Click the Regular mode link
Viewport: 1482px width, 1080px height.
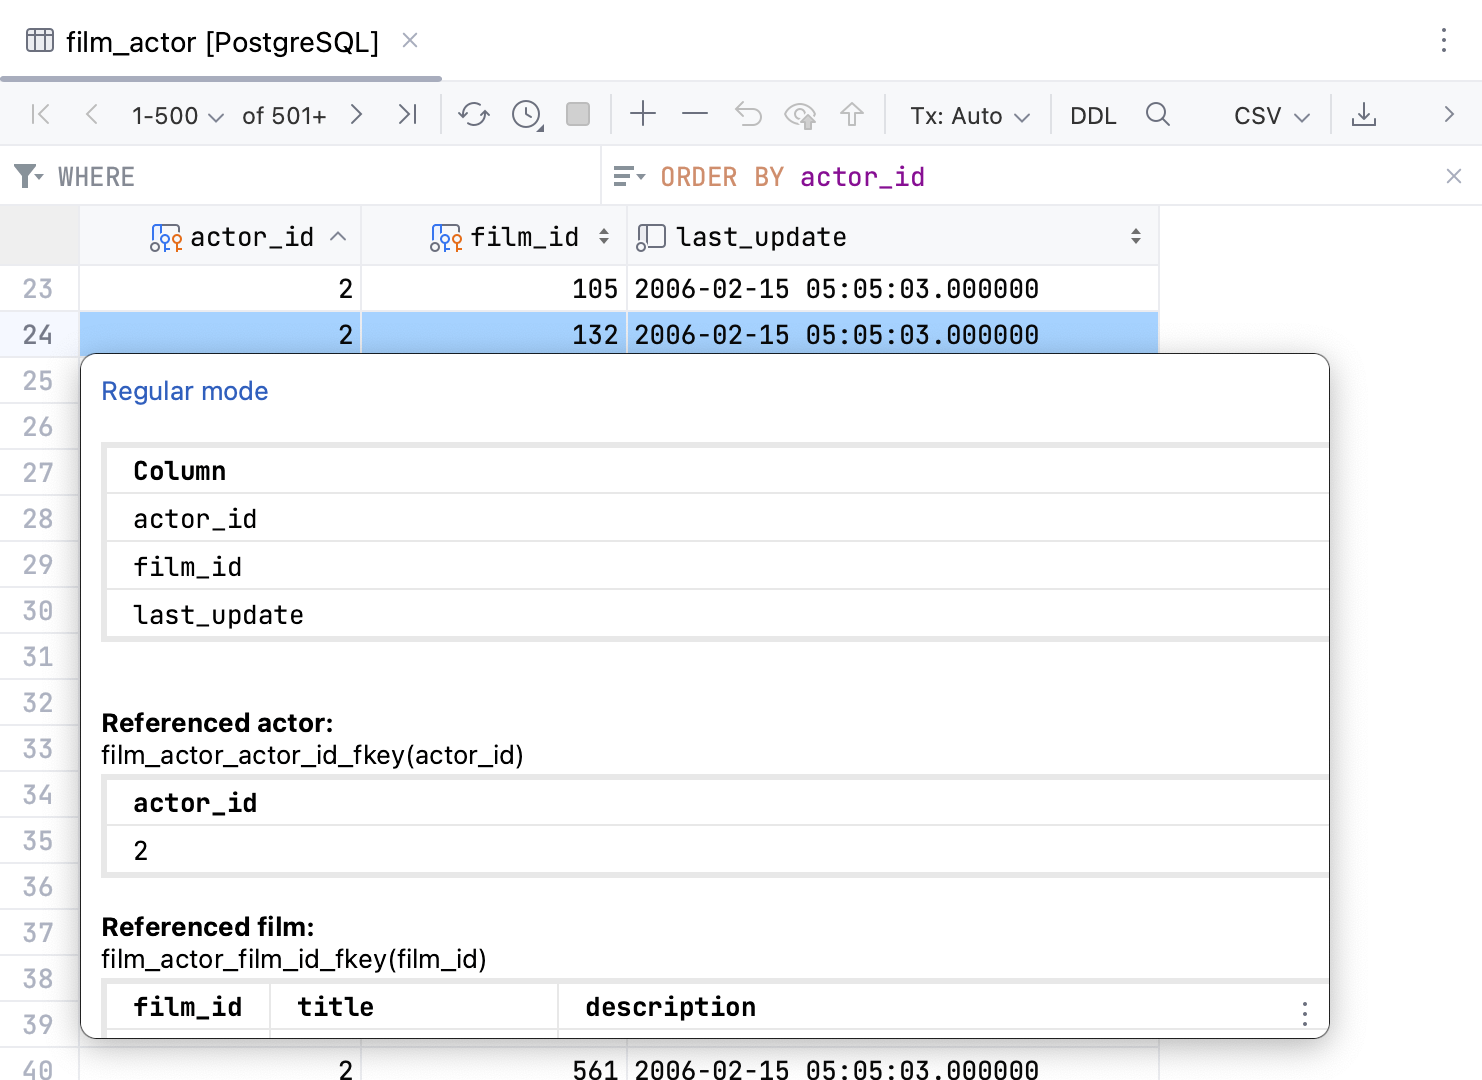184,391
